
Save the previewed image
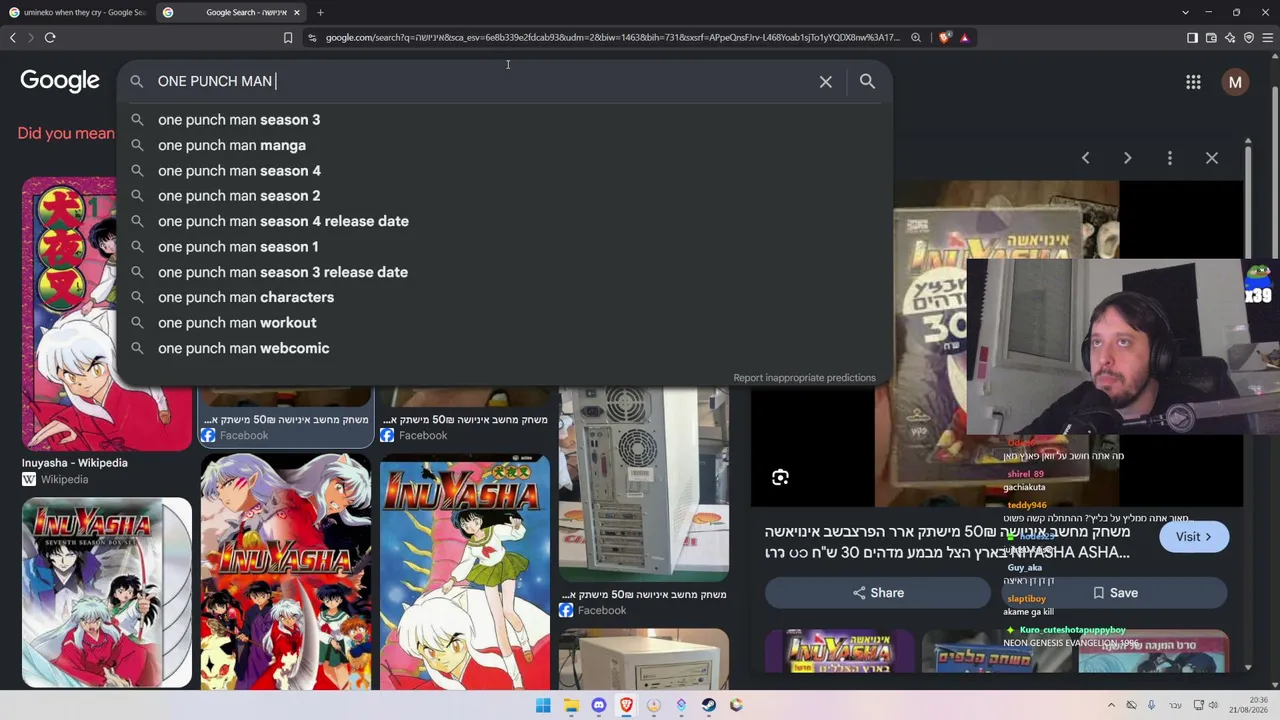click(1115, 593)
